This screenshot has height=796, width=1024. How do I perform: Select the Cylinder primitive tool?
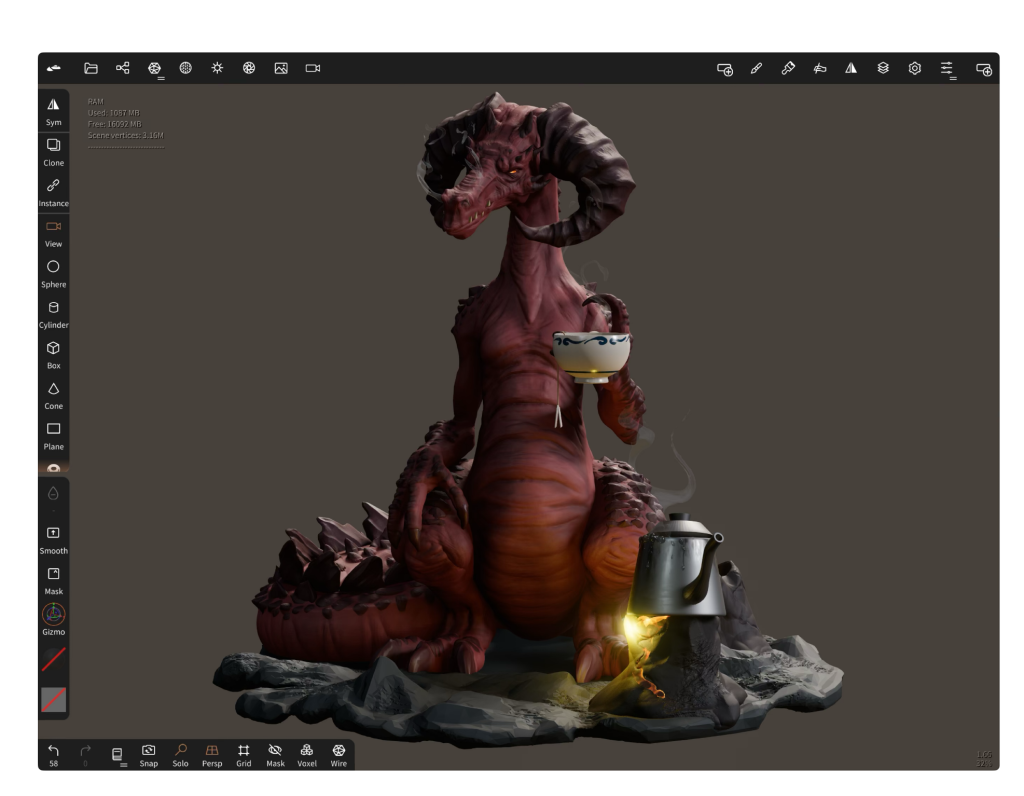click(x=53, y=313)
